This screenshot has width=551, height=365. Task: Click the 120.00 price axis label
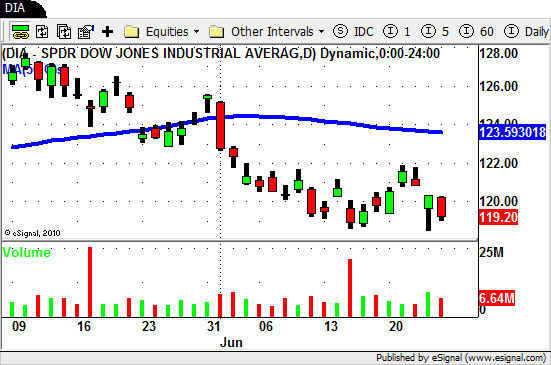point(498,202)
